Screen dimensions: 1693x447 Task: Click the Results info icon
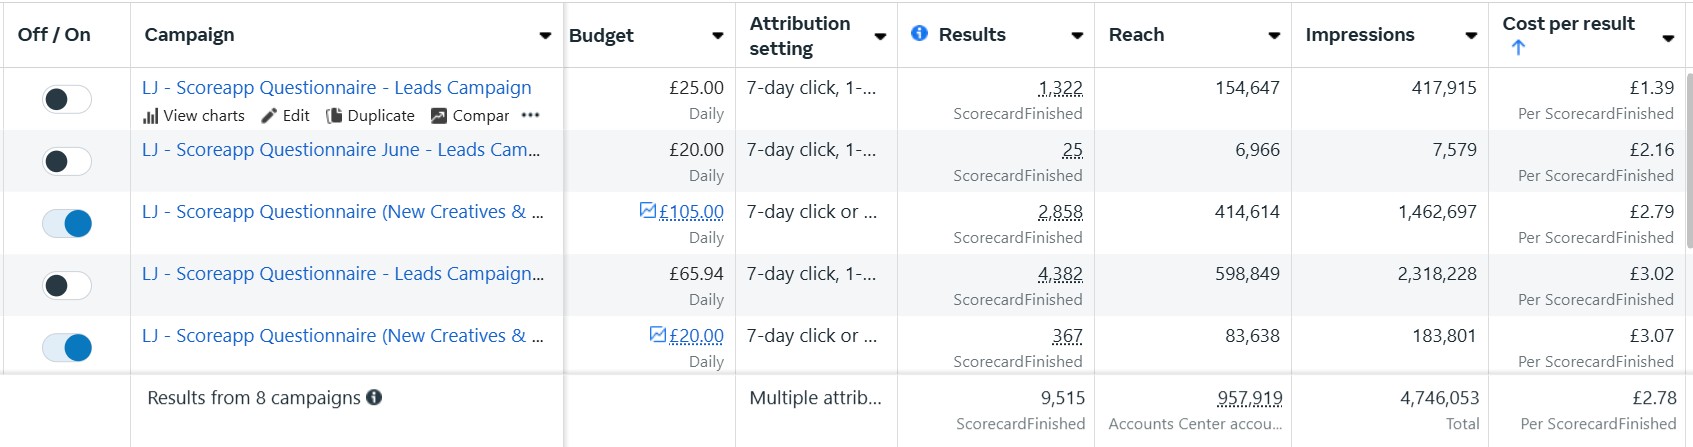(x=920, y=34)
